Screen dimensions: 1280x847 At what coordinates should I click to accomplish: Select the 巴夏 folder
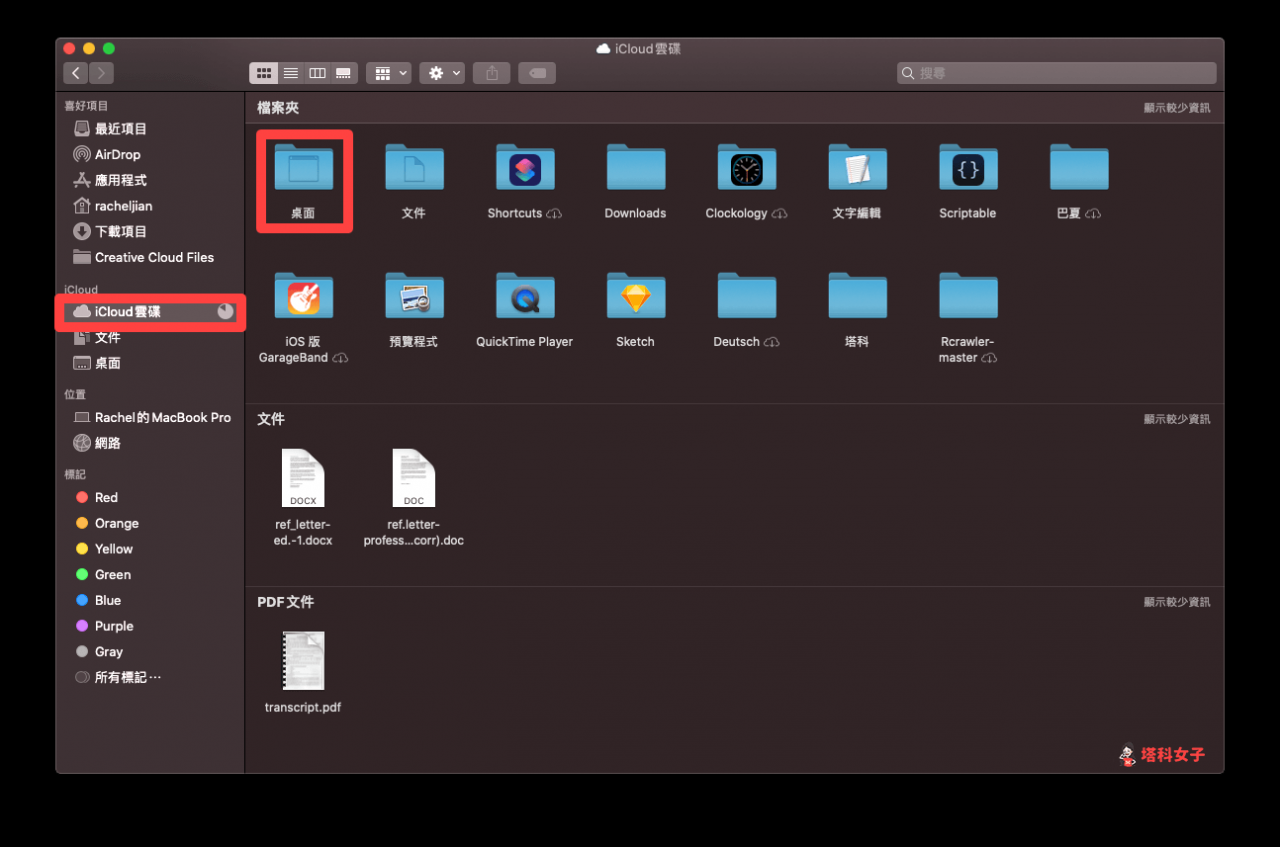tap(1079, 166)
